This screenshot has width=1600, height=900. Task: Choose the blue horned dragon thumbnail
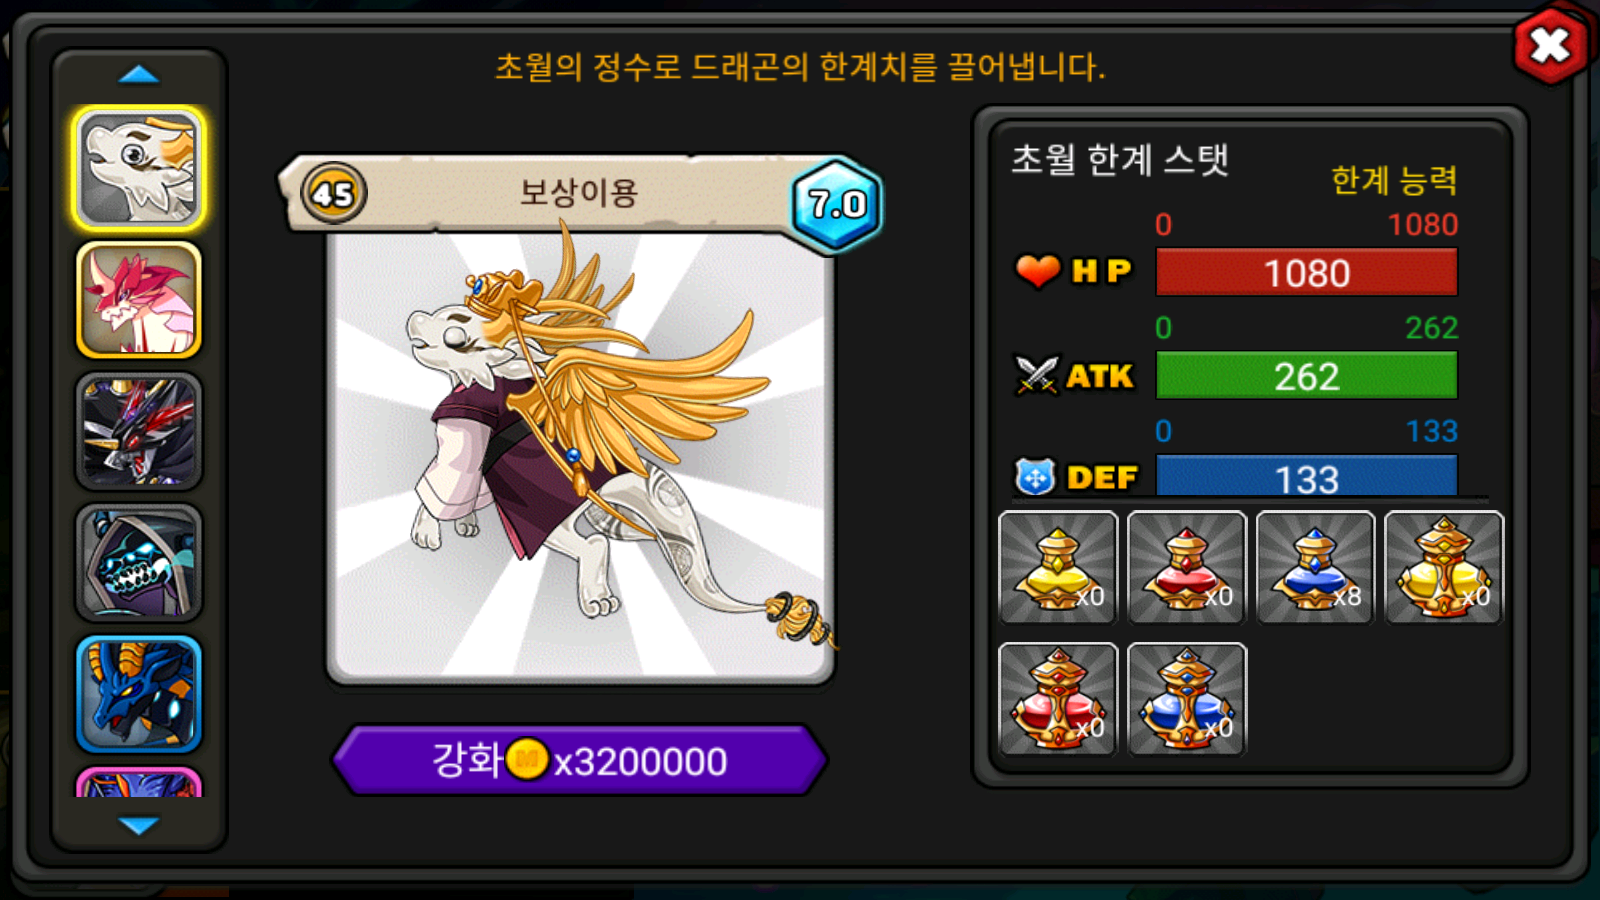pyautogui.click(x=139, y=694)
